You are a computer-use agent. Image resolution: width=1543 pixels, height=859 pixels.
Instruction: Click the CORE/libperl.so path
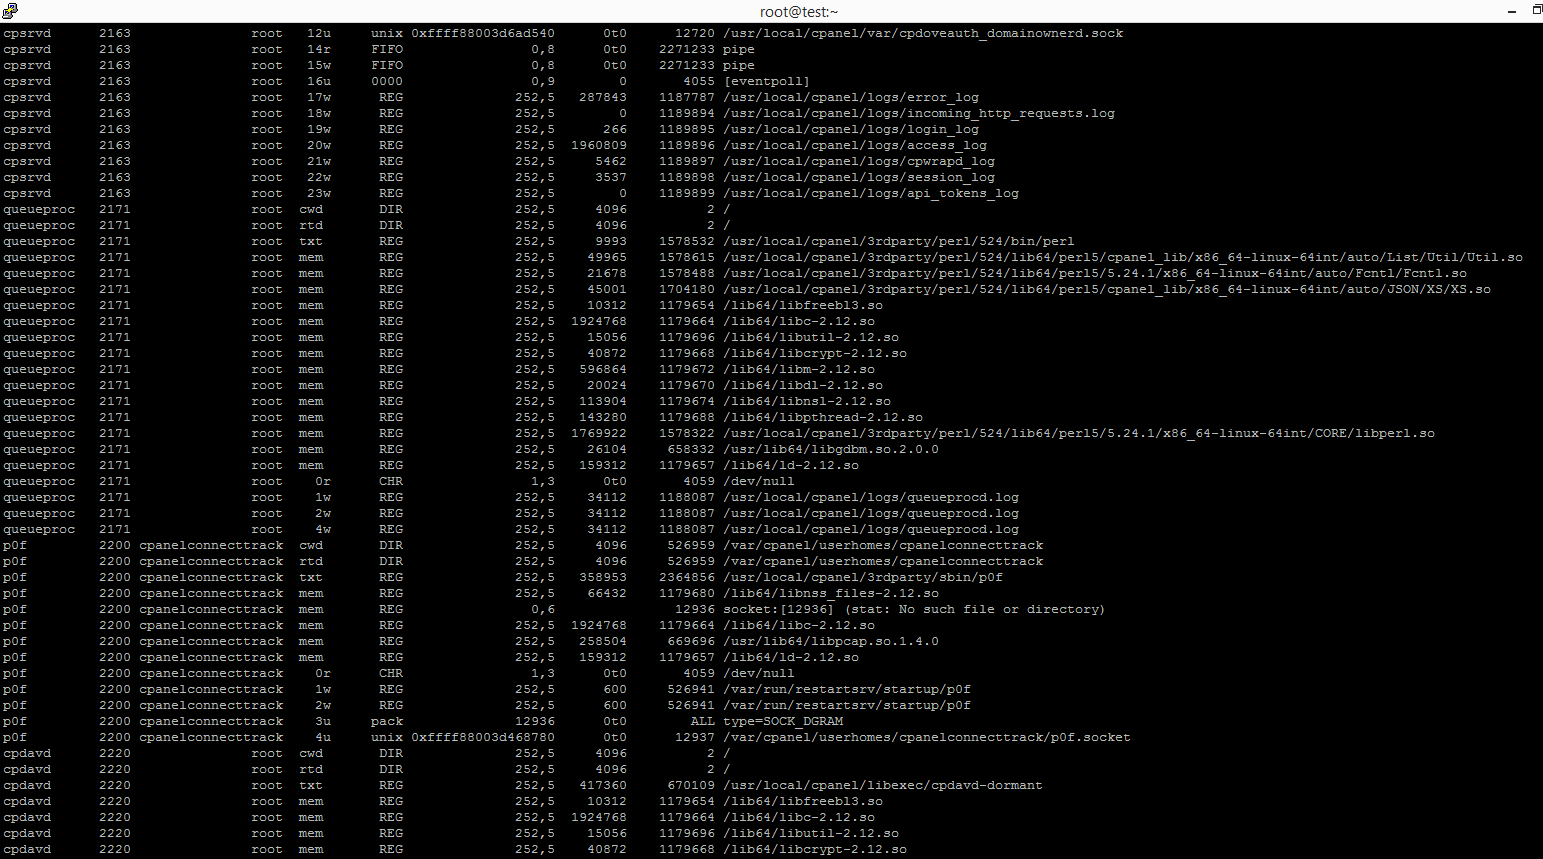1078,433
